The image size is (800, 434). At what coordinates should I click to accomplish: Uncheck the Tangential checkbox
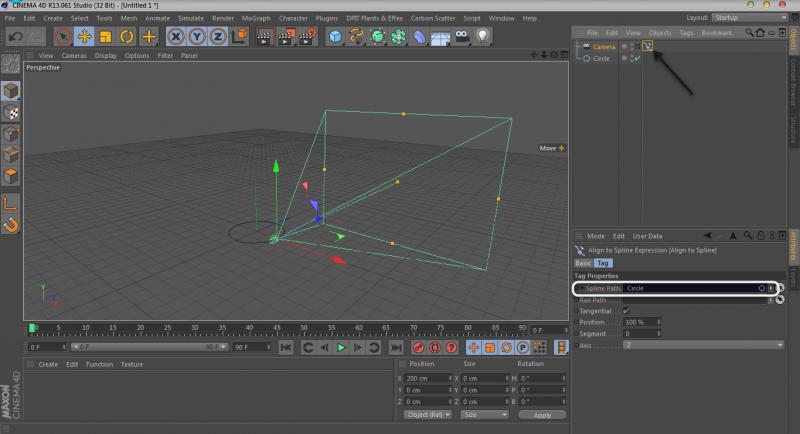pos(627,311)
